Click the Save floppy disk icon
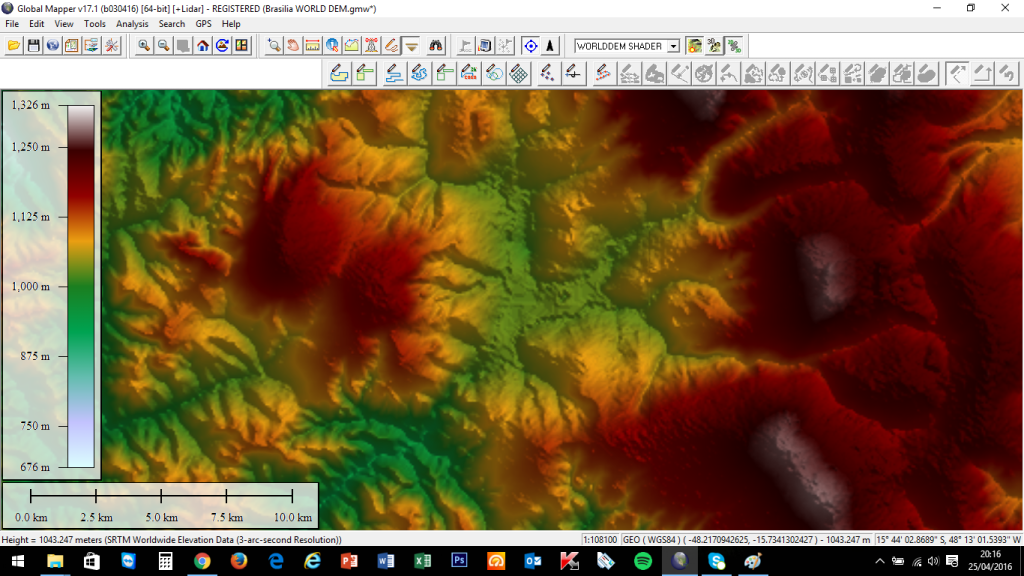Image resolution: width=1024 pixels, height=576 pixels. (x=32, y=45)
